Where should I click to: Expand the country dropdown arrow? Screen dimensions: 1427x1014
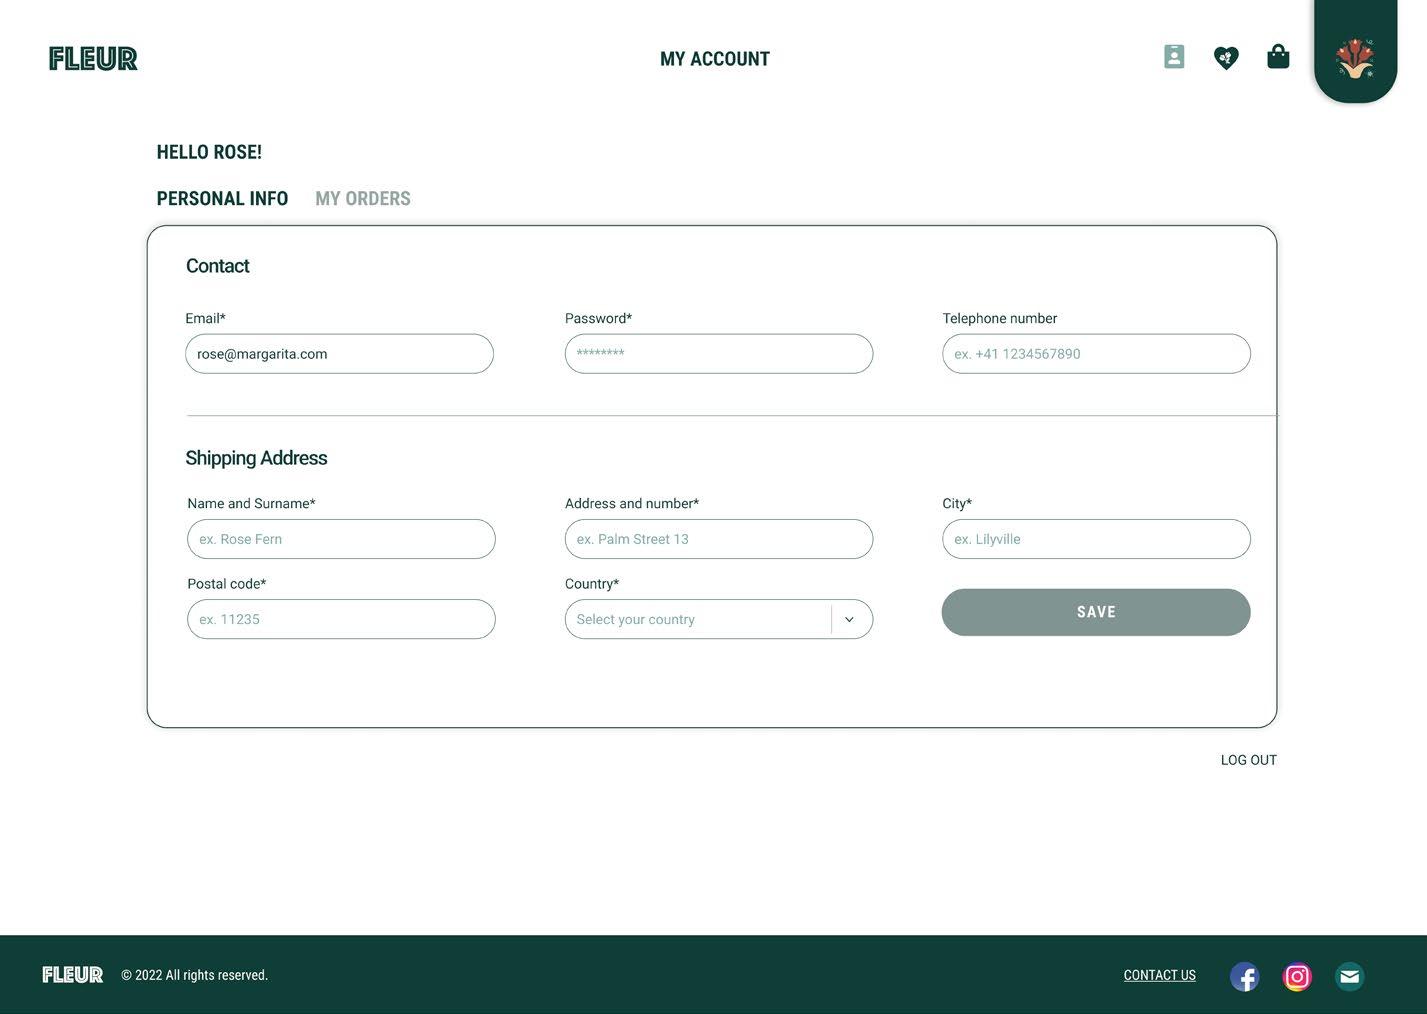pos(849,619)
